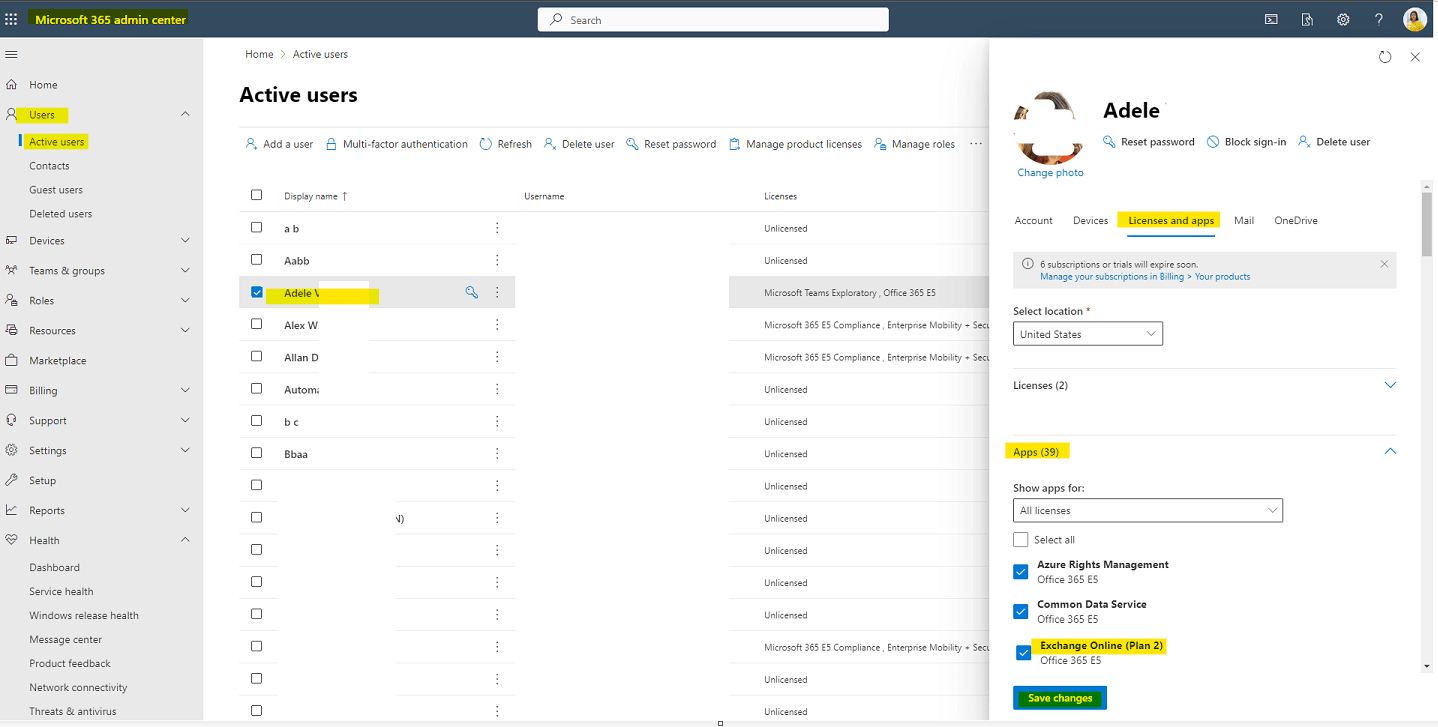Open Marketplace in the sidebar
This screenshot has height=727, width=1438.
click(57, 360)
